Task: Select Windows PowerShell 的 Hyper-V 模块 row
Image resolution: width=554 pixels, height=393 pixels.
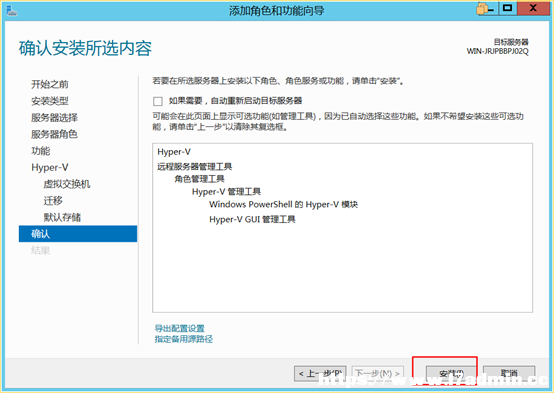Action: coord(283,205)
